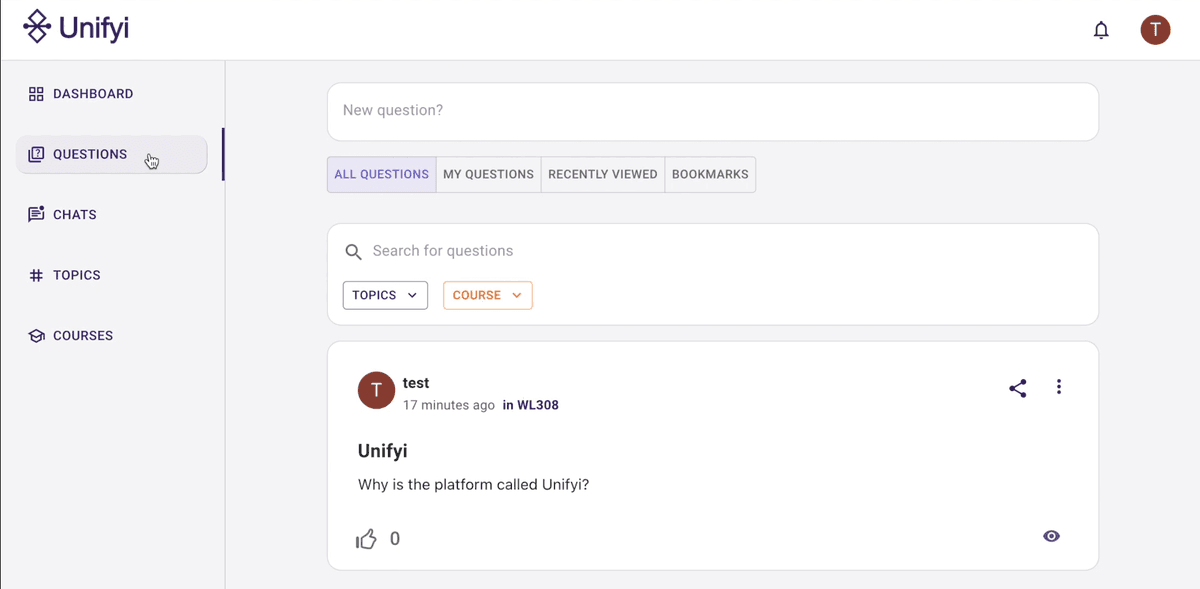The width and height of the screenshot is (1200, 589).
Task: Expand the TOPICS filter dropdown
Action: 385,295
